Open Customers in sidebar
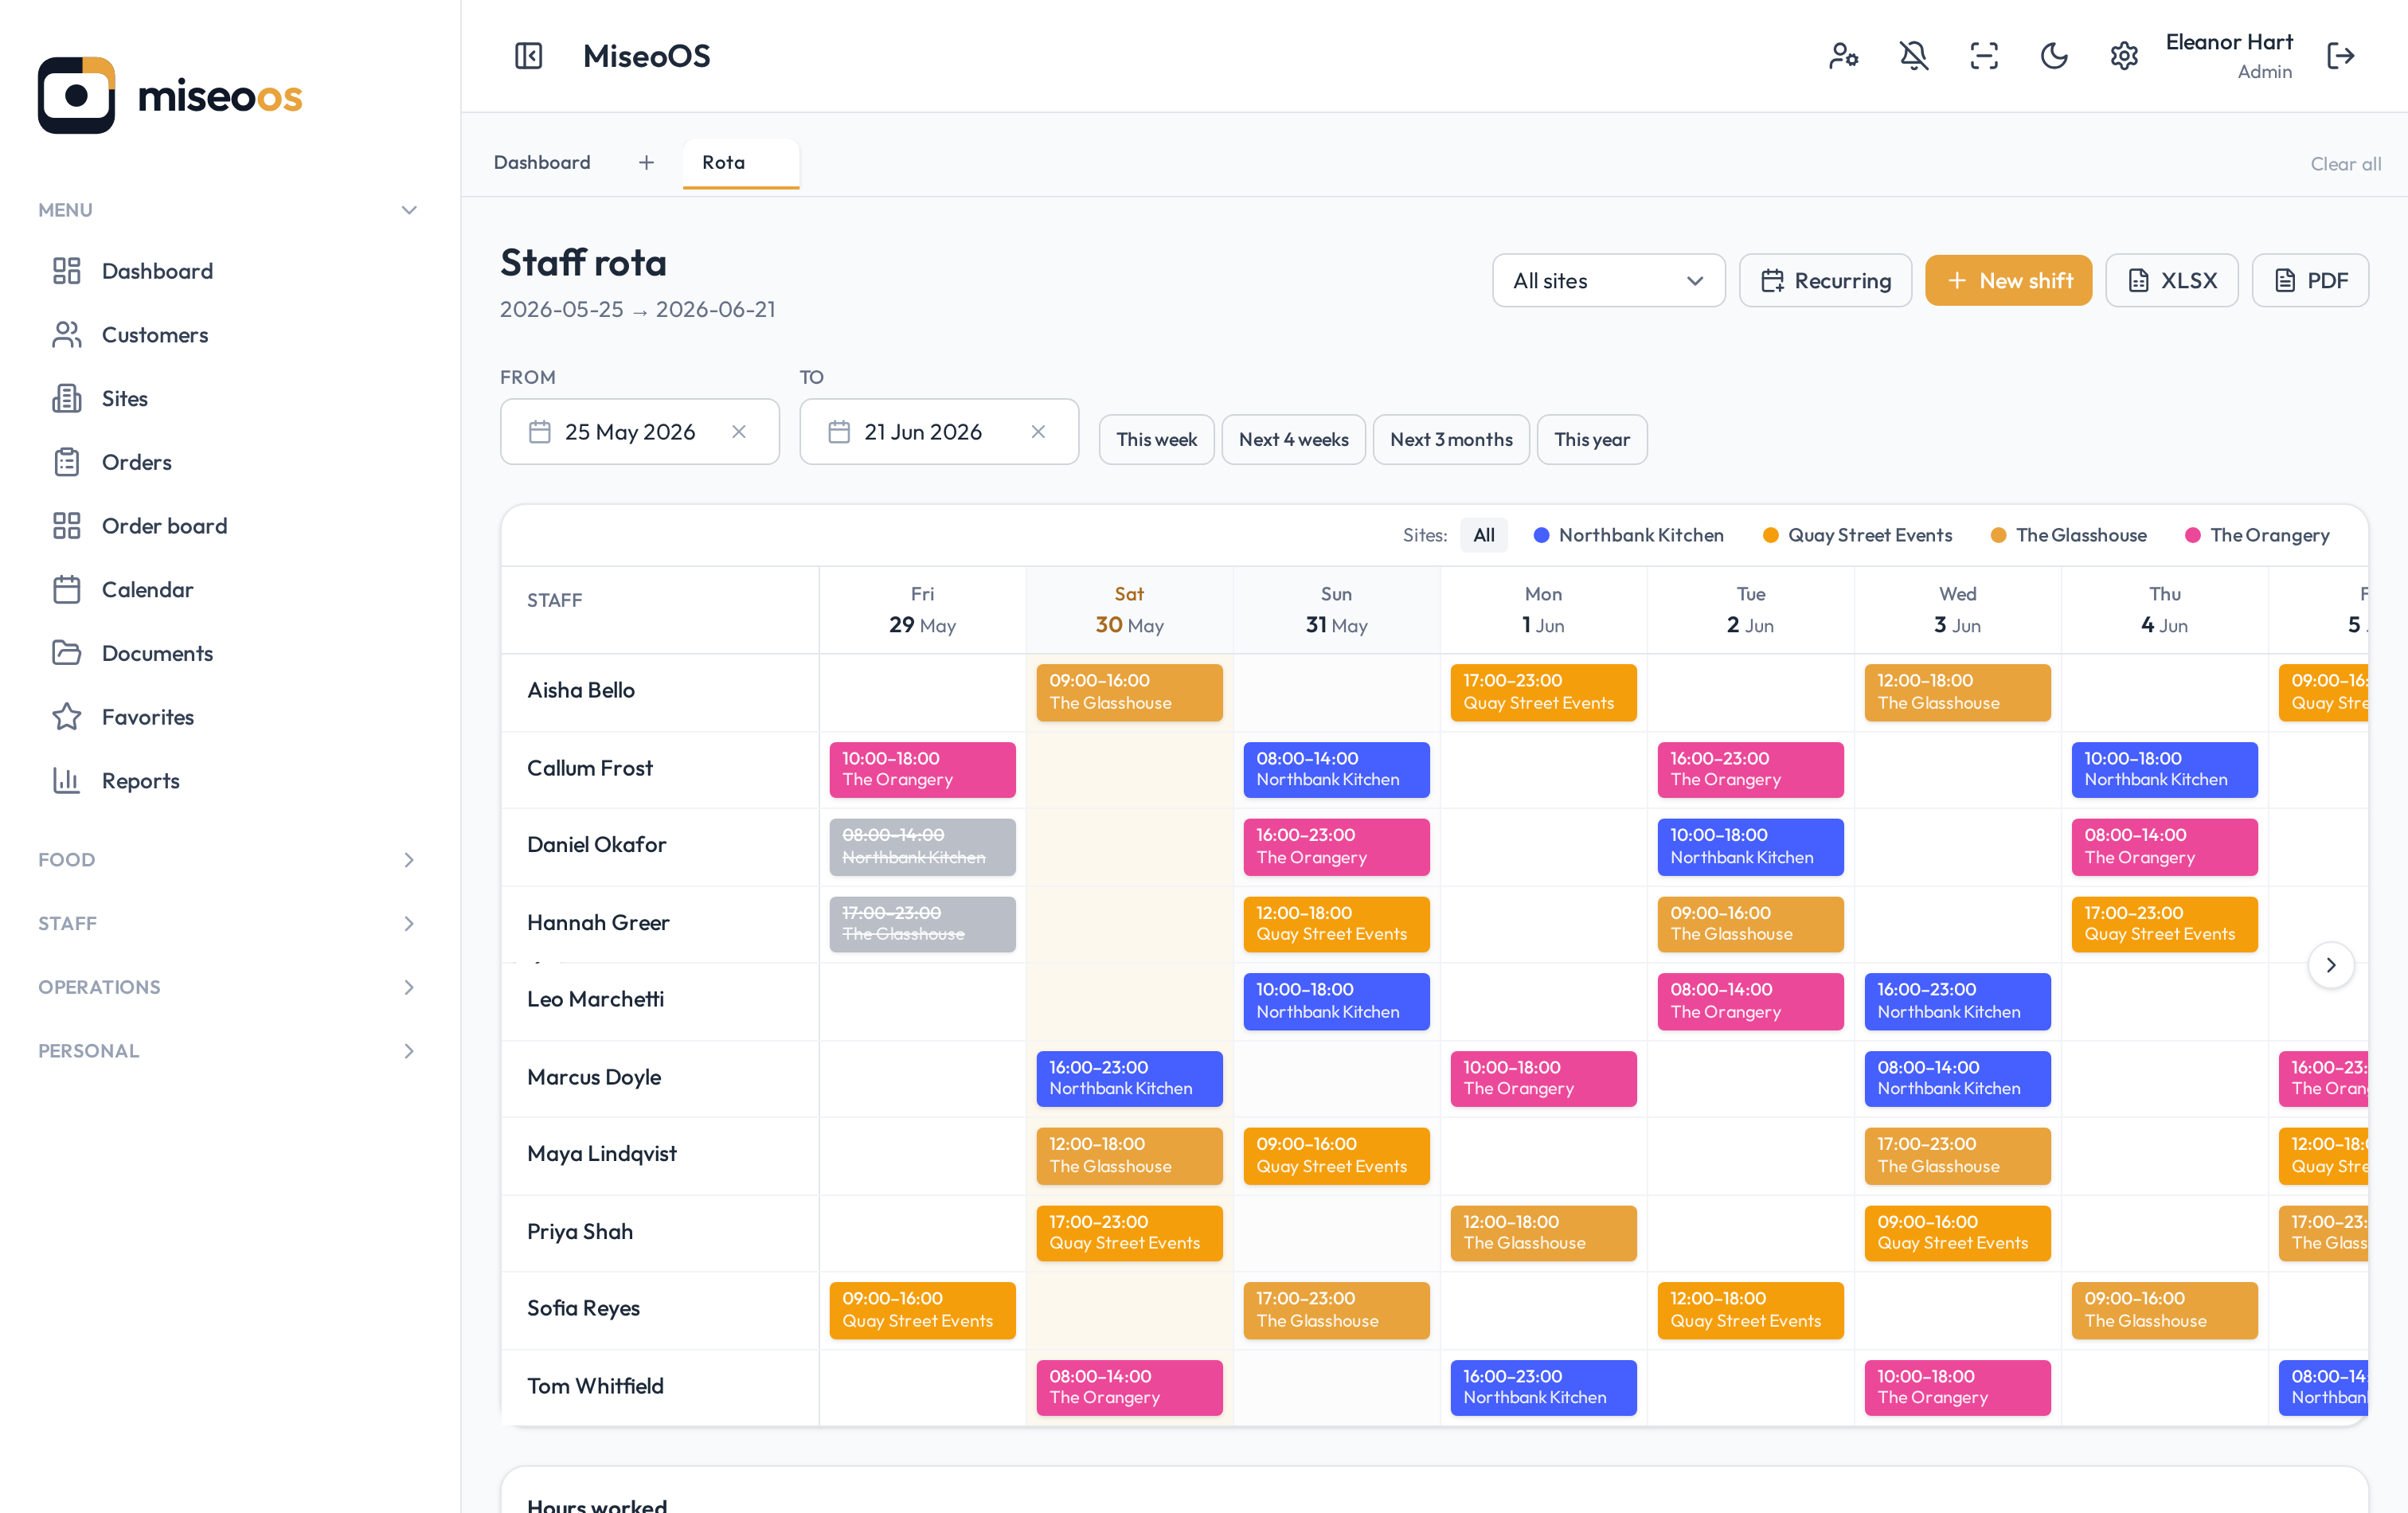Viewport: 2408px width, 1513px height. [230, 334]
